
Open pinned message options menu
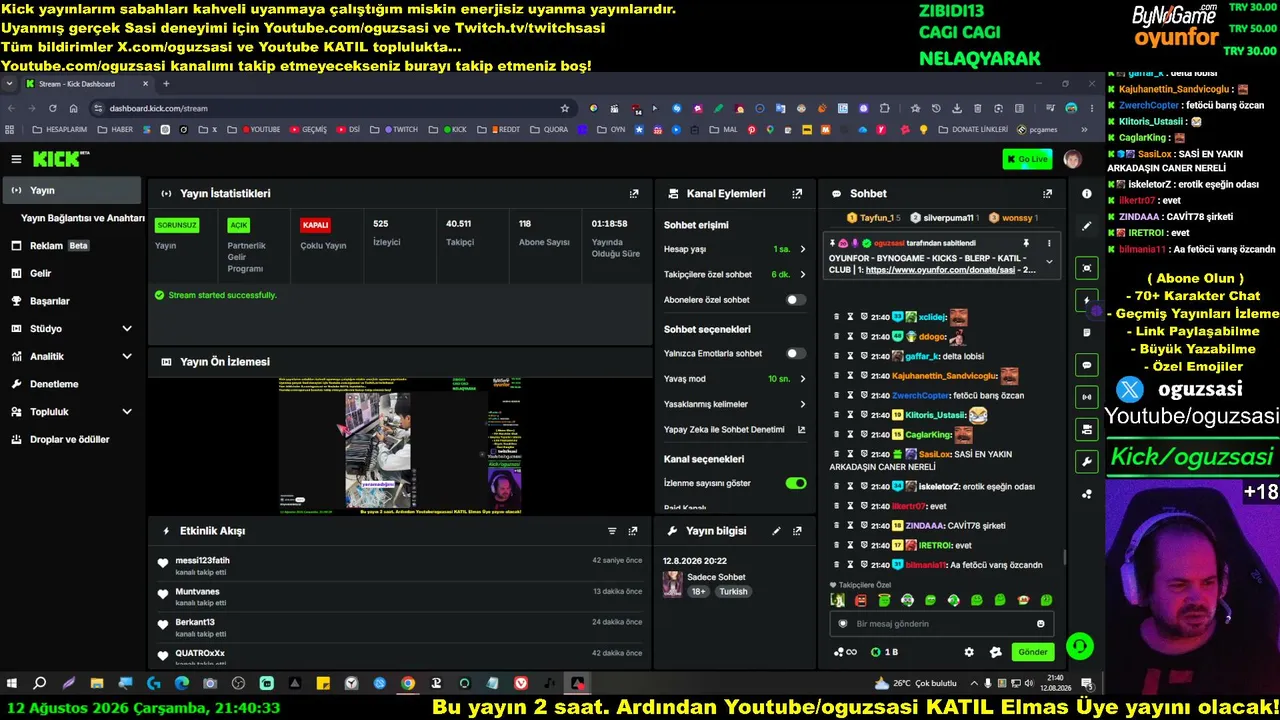click(x=1049, y=243)
